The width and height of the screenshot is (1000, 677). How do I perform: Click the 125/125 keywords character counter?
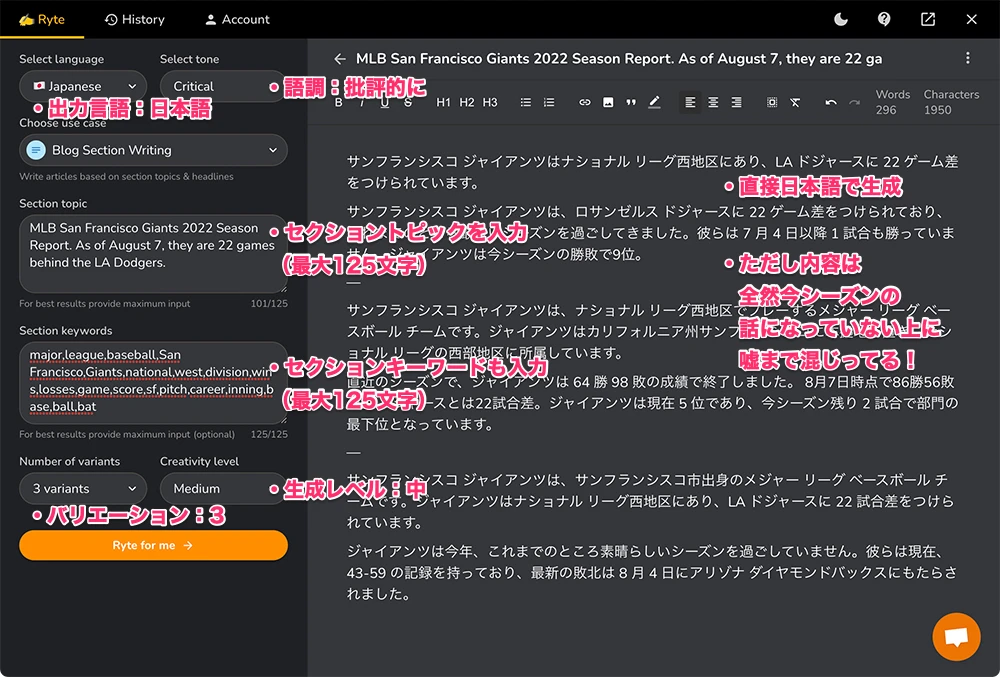[x=269, y=434]
